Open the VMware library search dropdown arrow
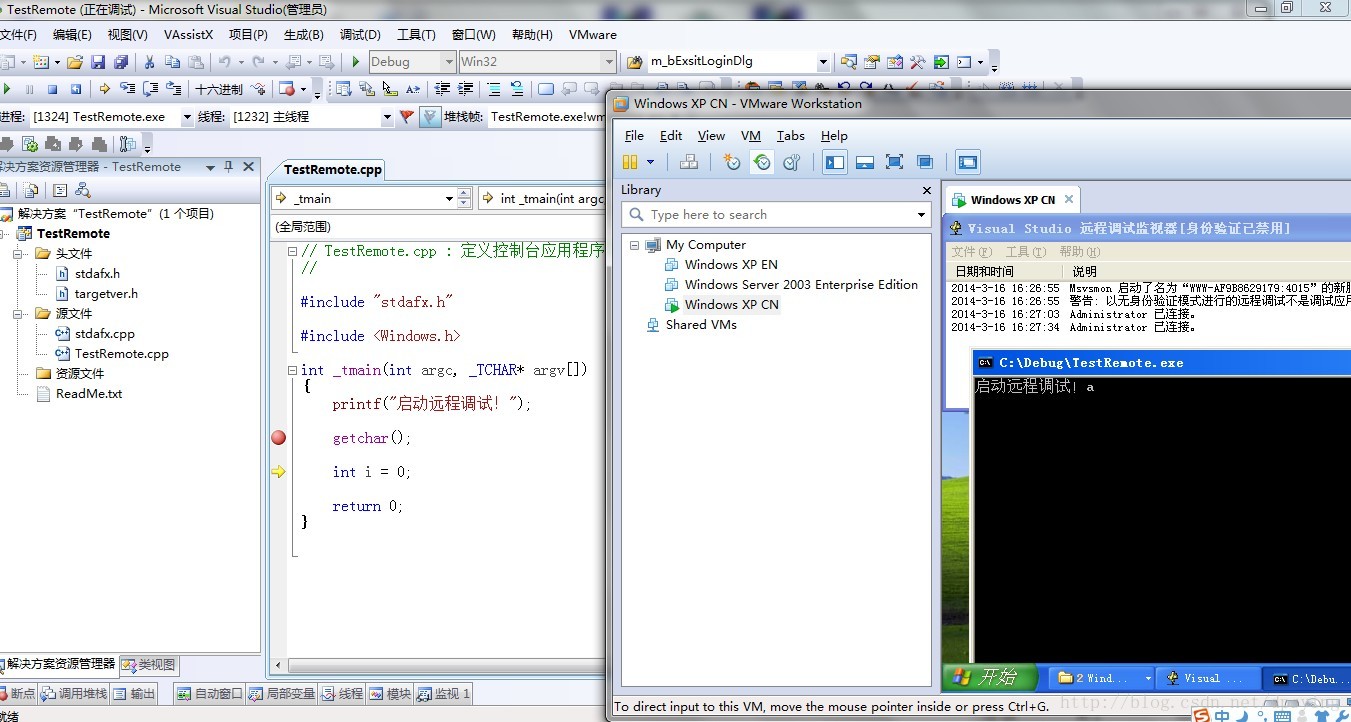 click(x=921, y=215)
